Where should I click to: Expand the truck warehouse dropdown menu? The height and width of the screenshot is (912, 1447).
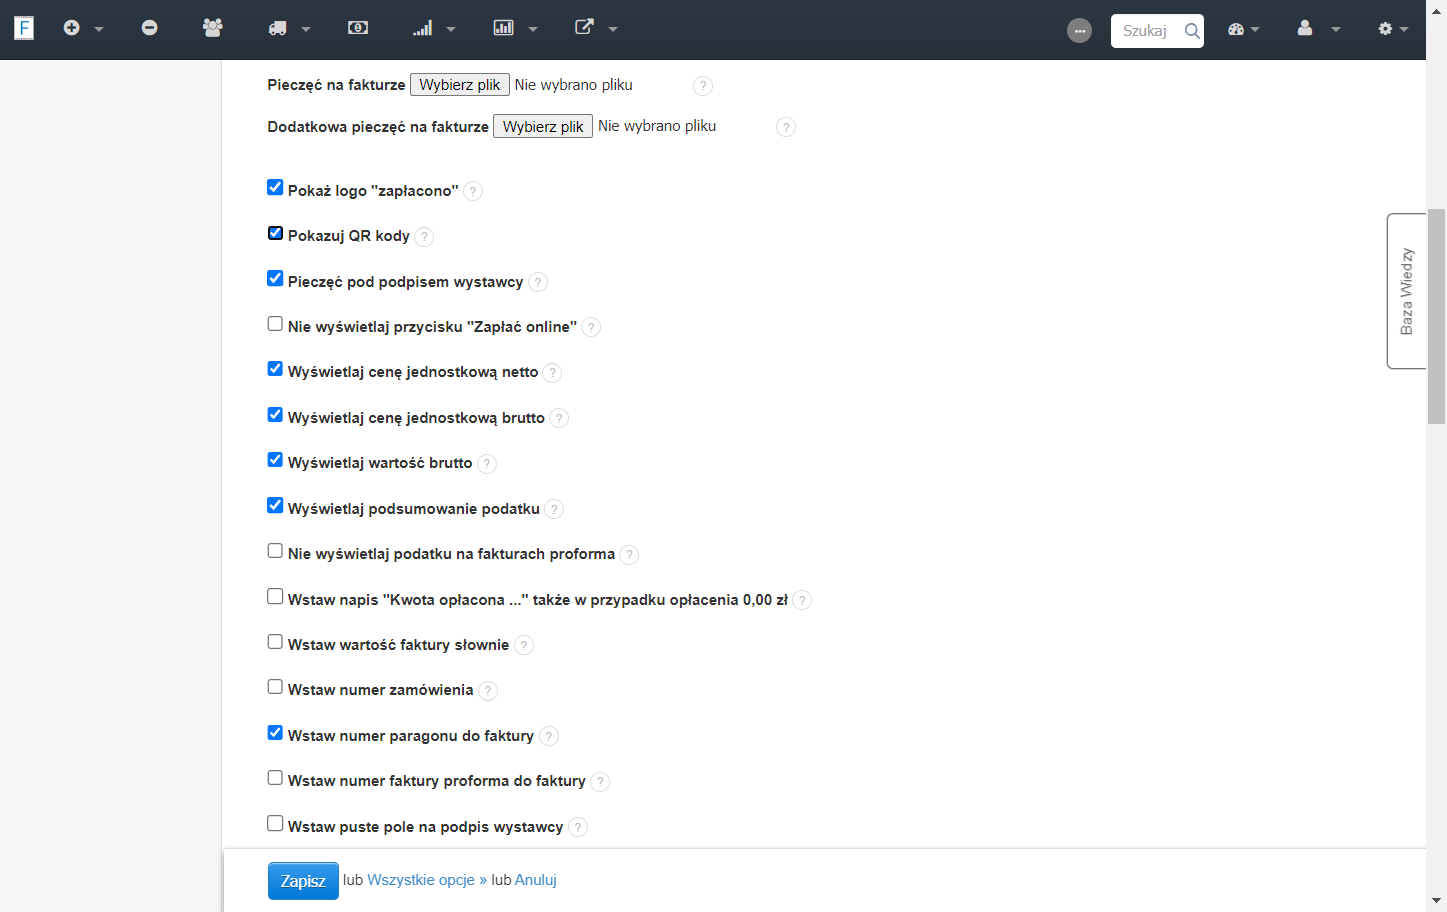(289, 28)
